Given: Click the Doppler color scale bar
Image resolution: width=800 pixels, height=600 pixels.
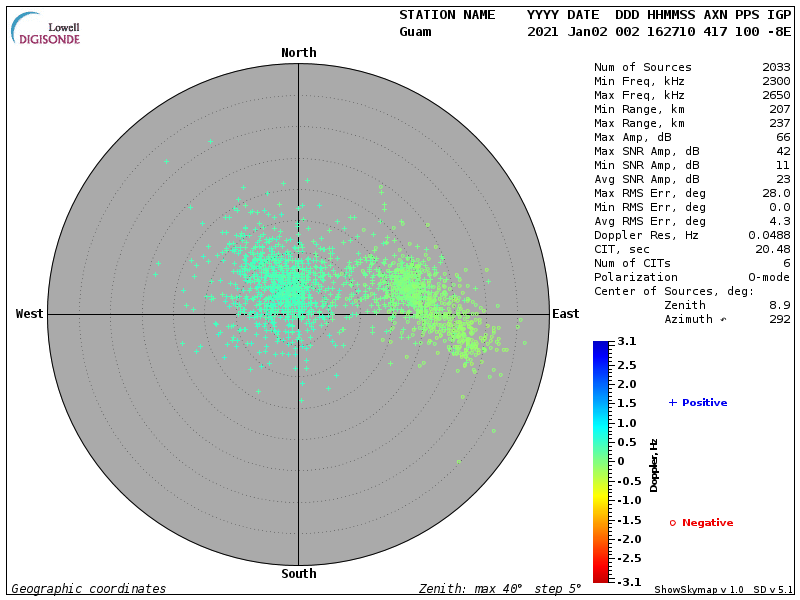Looking at the screenshot, I should pos(600,461).
